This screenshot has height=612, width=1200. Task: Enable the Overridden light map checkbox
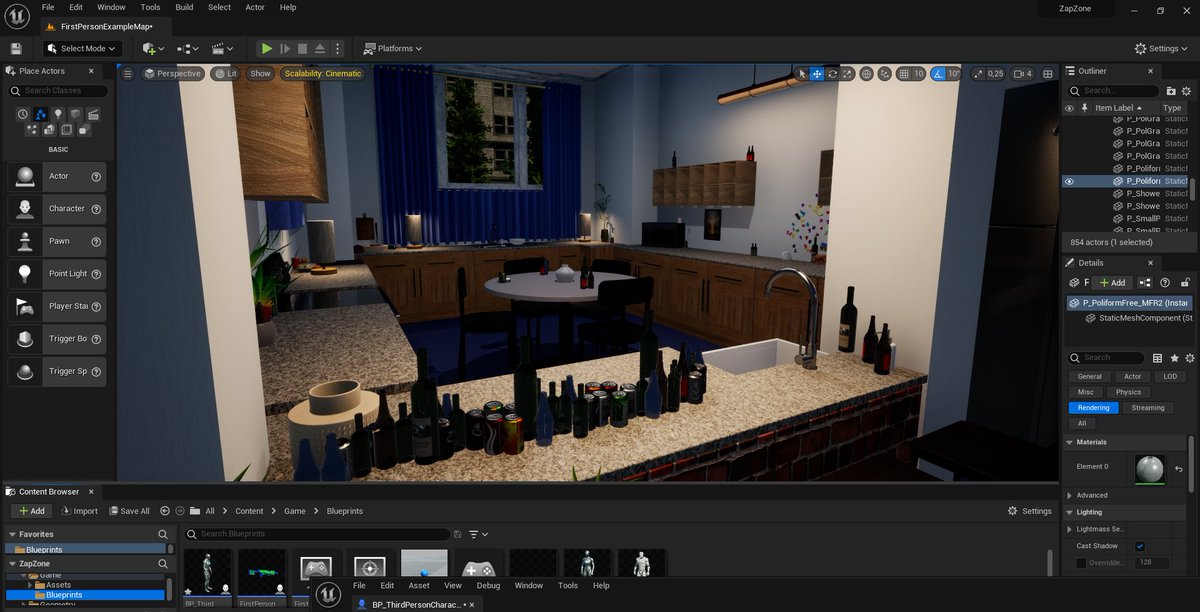point(1081,563)
